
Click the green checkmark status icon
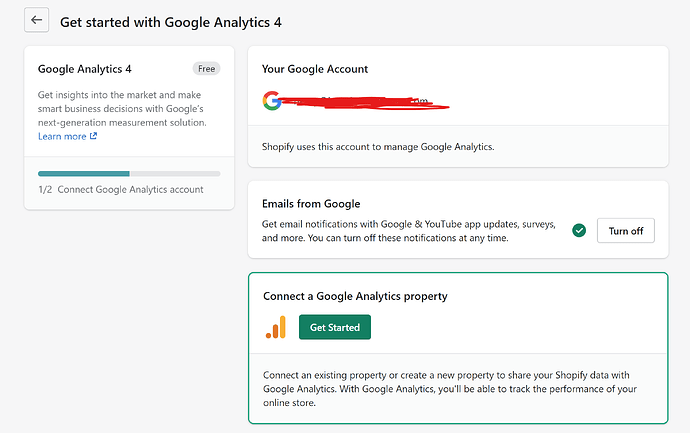[x=579, y=230]
